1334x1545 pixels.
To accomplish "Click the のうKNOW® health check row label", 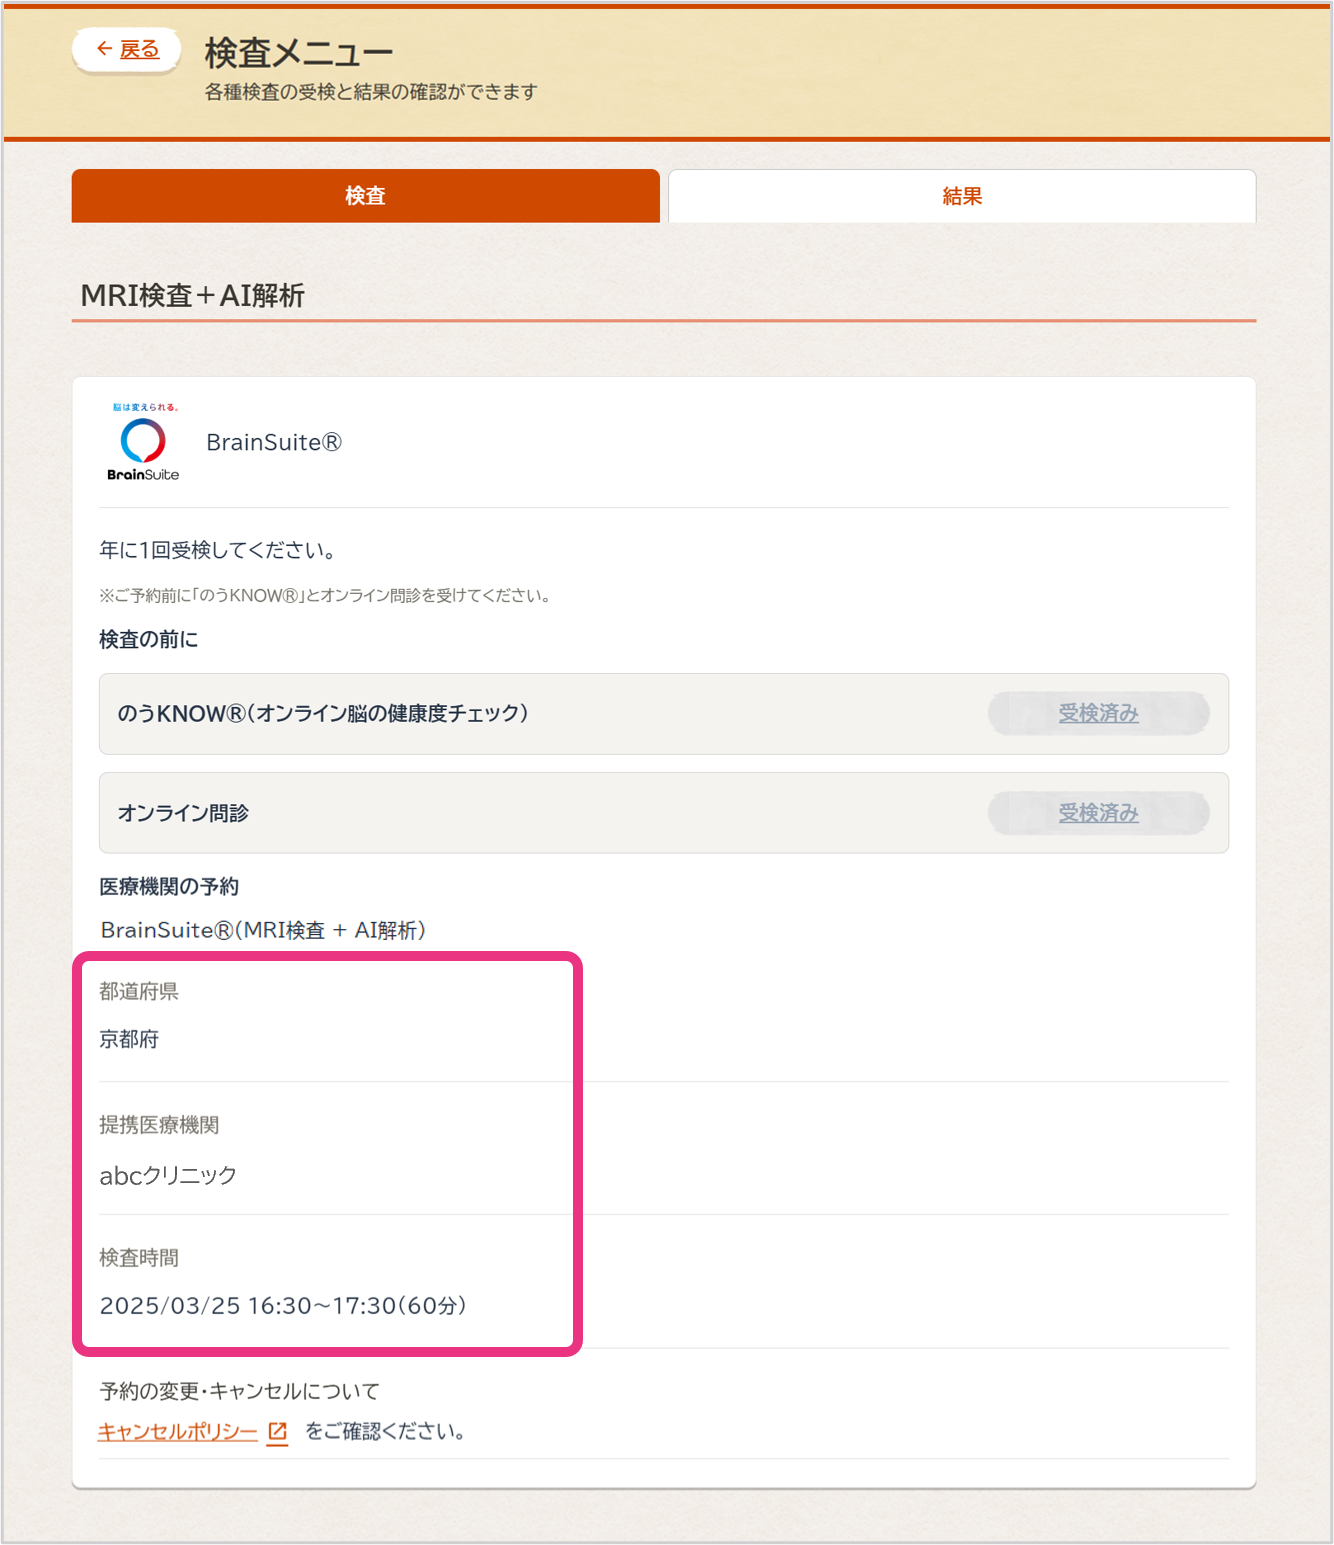I will [x=323, y=714].
